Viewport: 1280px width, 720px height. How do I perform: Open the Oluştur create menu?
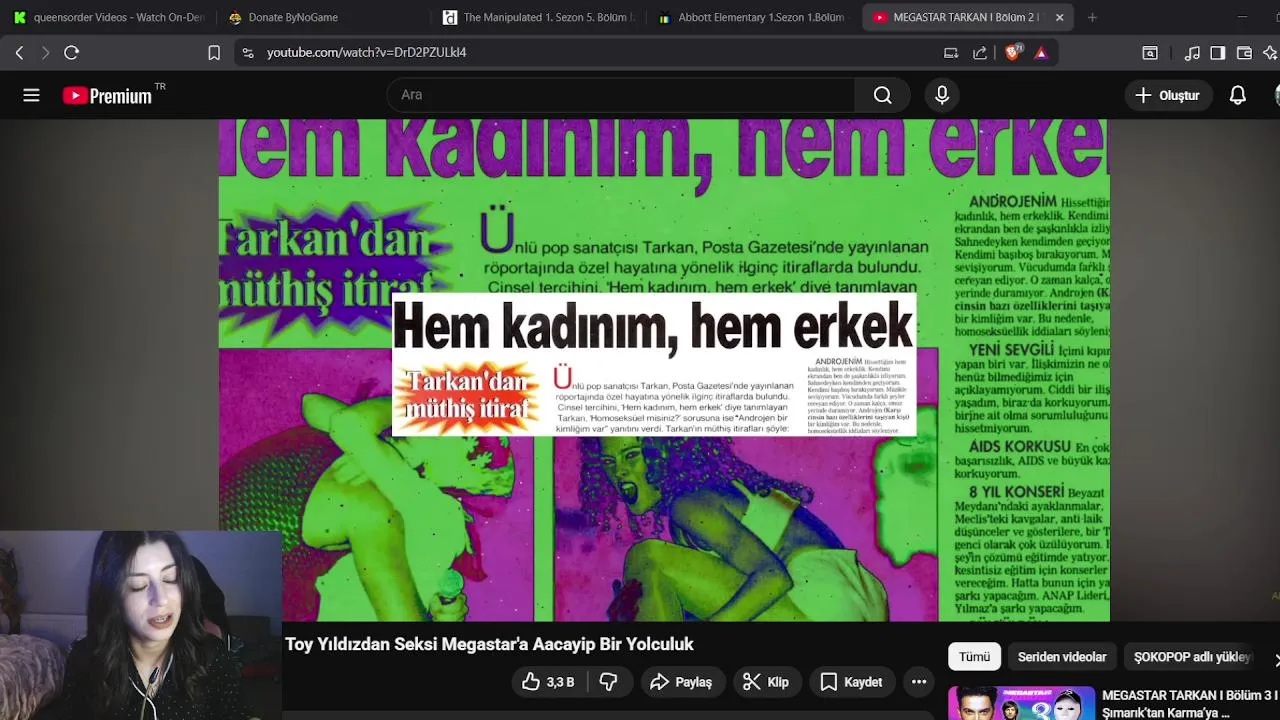point(1167,95)
